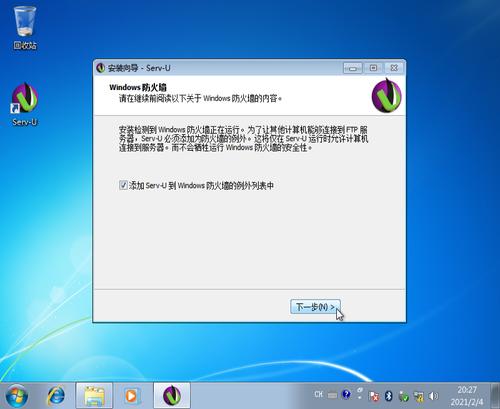Click the green device tray icon

pyautogui.click(x=404, y=396)
